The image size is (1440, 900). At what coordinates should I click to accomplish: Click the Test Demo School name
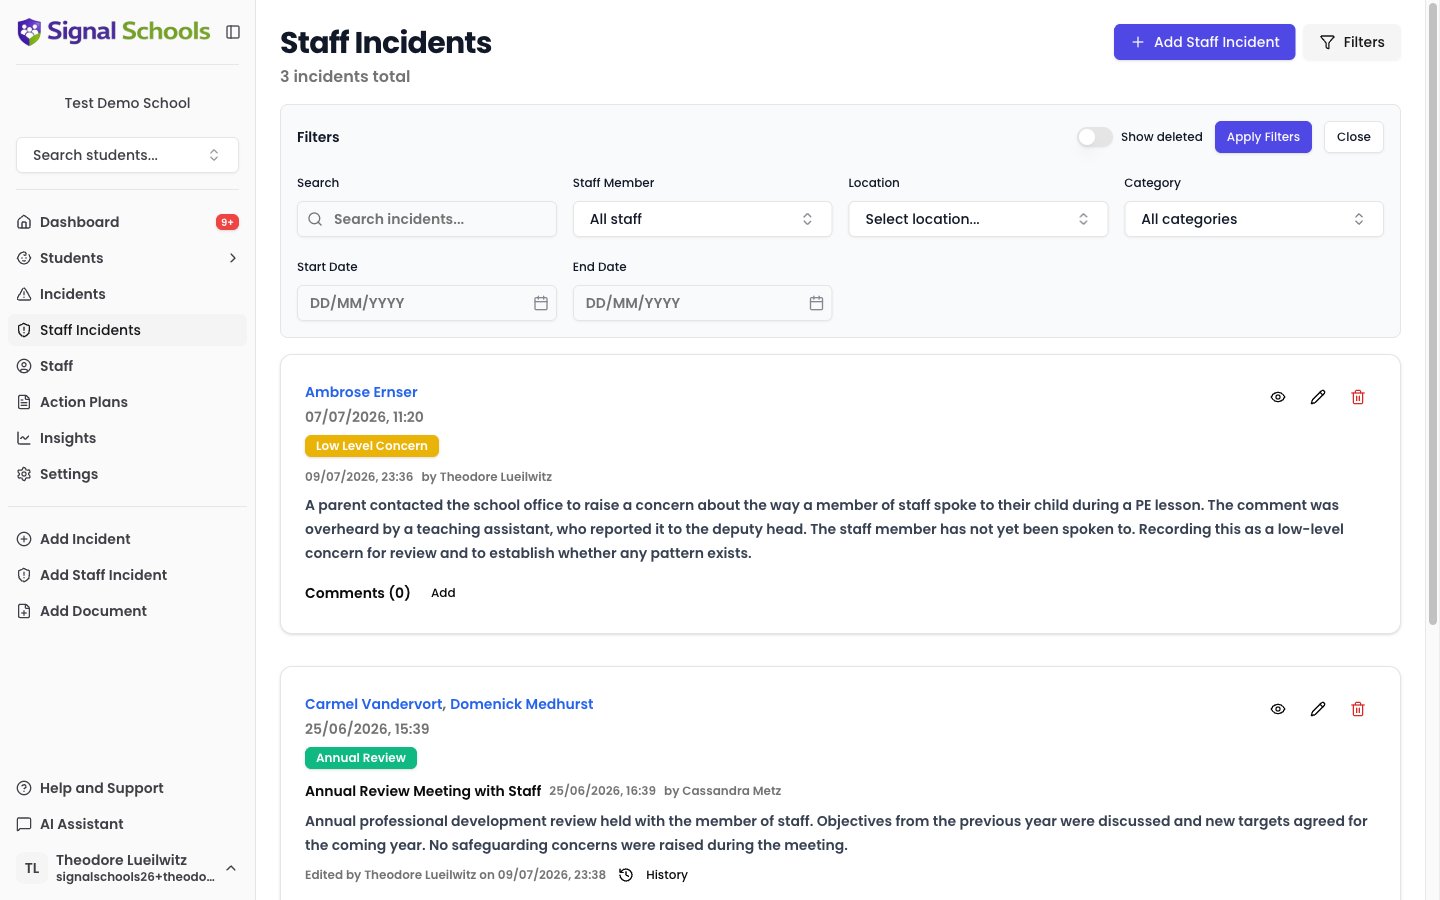(127, 103)
